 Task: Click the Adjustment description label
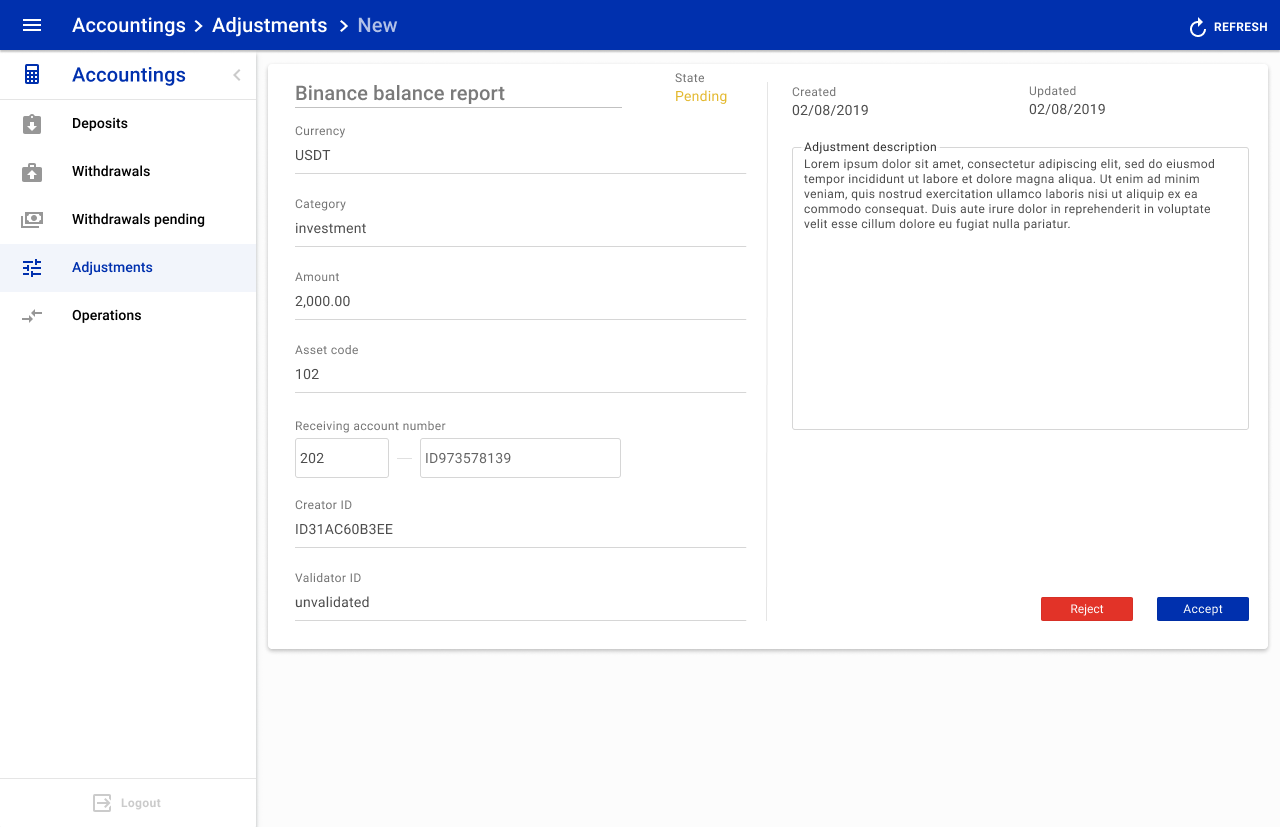pos(870,147)
